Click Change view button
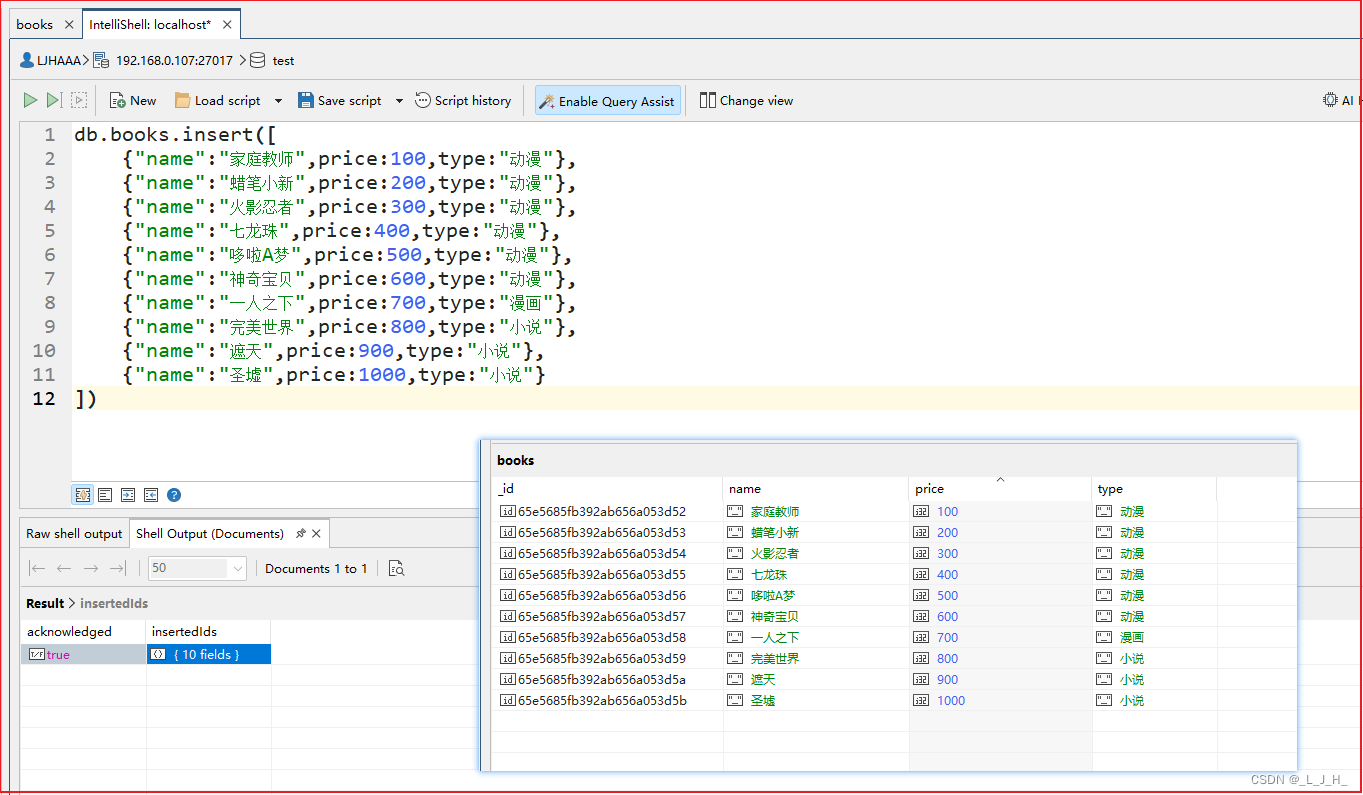Viewport: 1363px width, 795px height. 746,100
